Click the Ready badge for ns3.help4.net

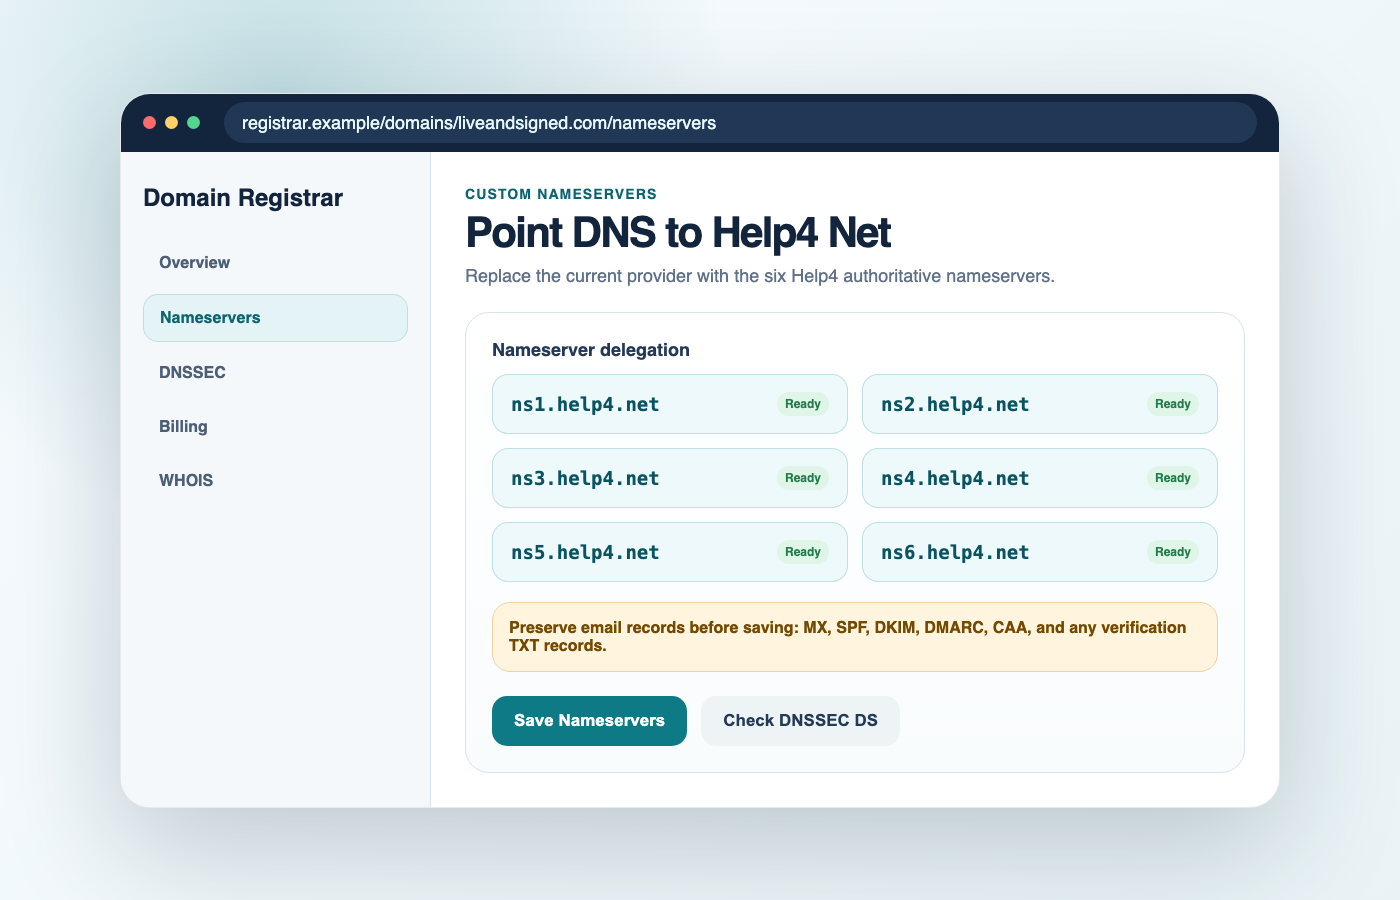pos(803,478)
